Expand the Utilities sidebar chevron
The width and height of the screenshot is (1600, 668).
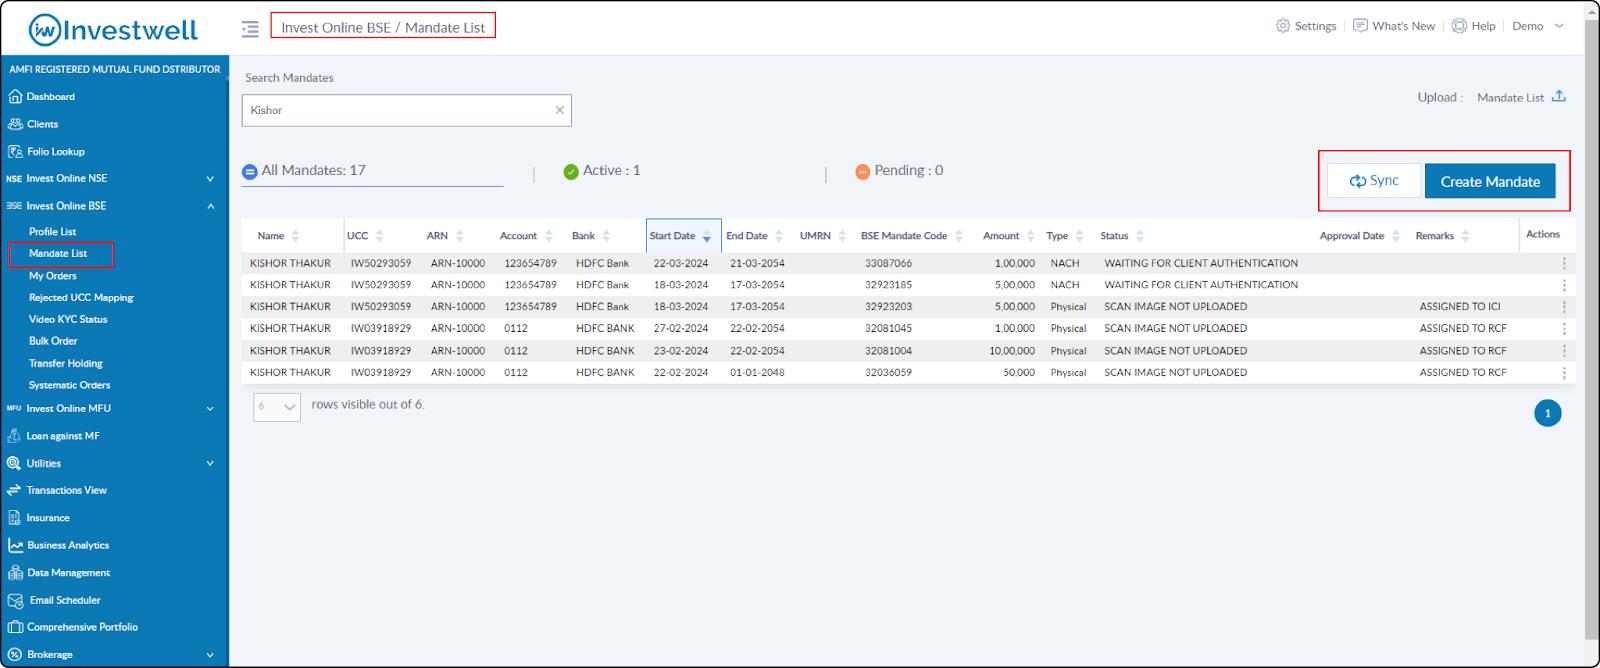click(x=210, y=464)
